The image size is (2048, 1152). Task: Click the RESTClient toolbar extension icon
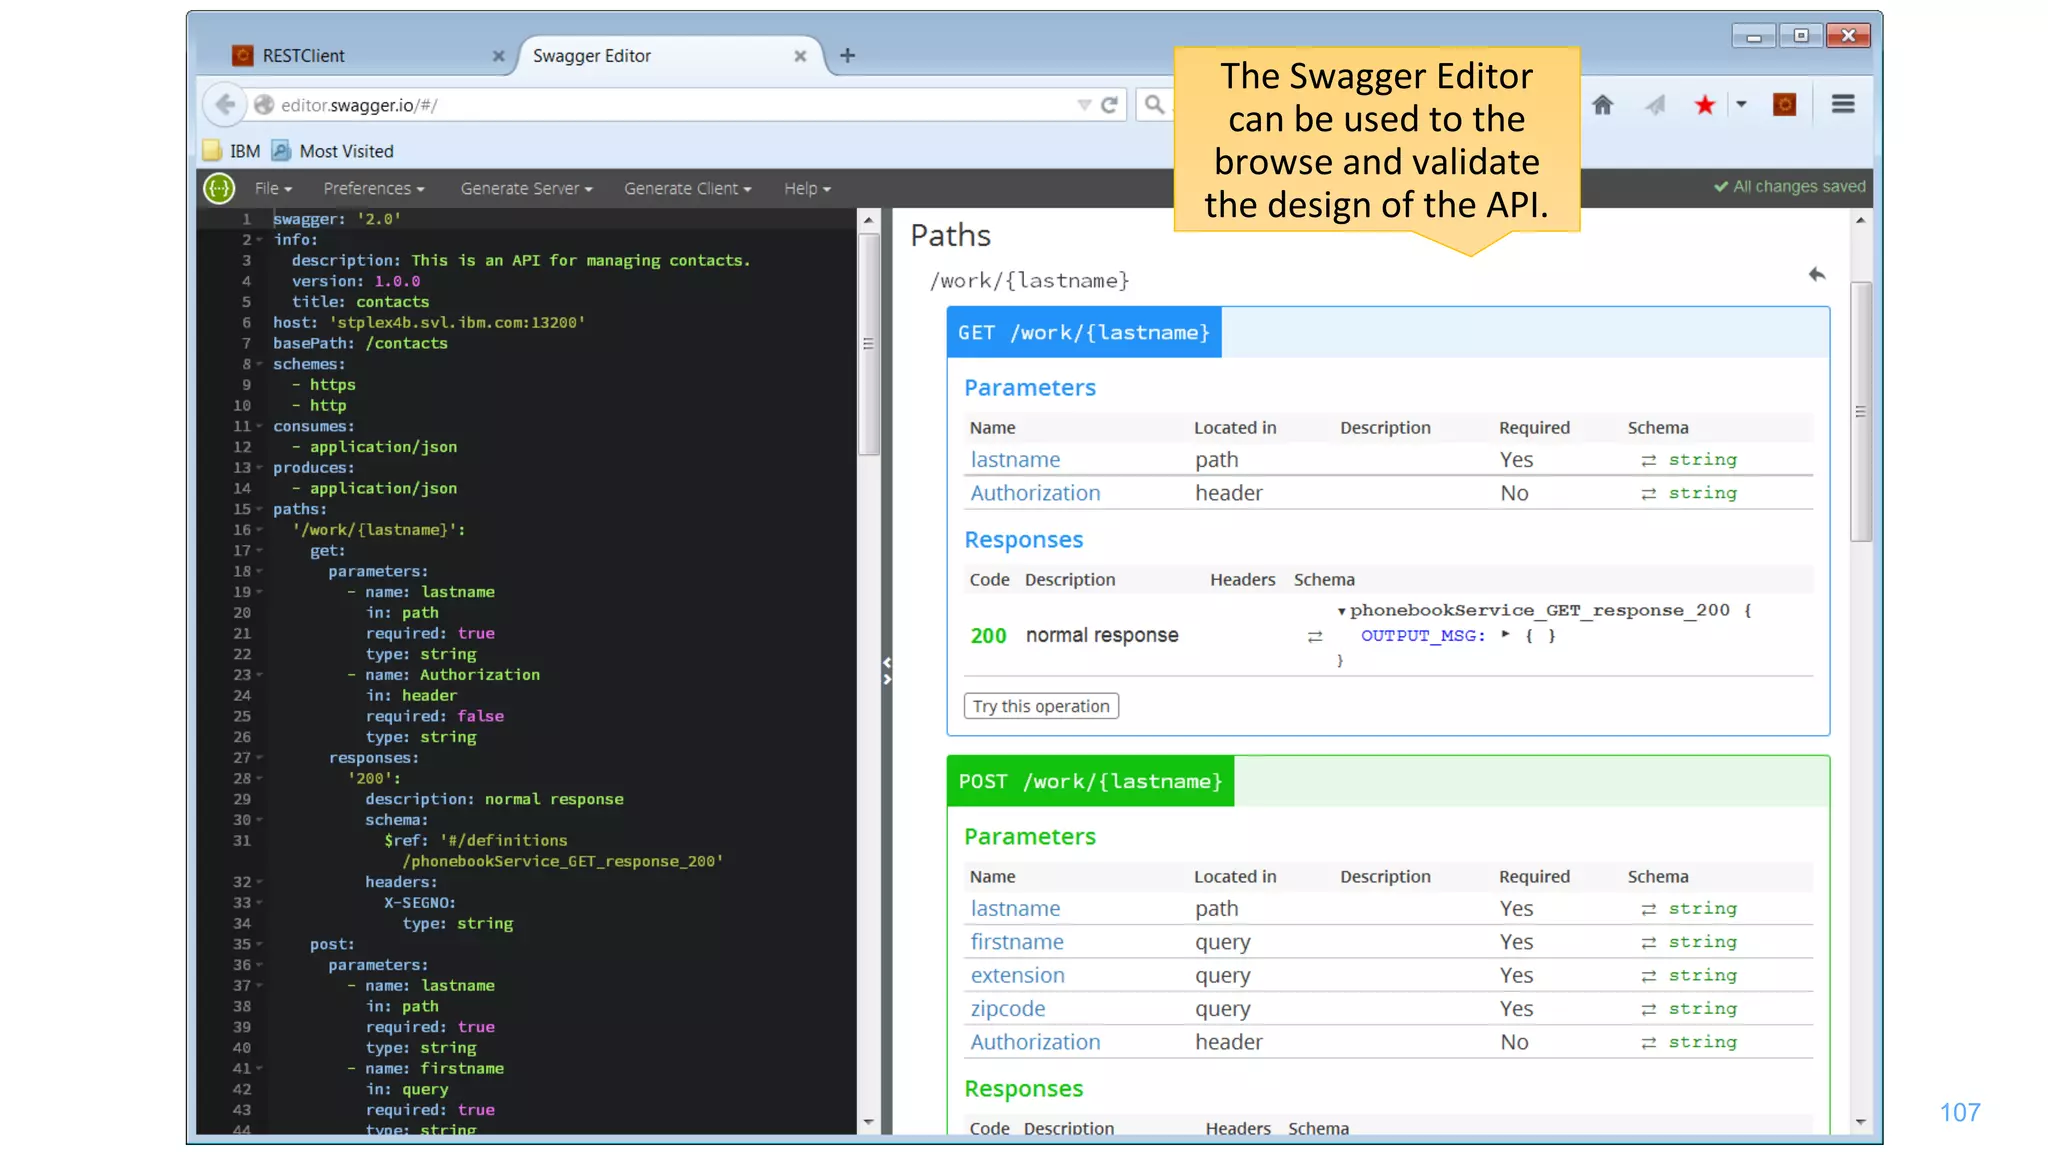click(1784, 104)
